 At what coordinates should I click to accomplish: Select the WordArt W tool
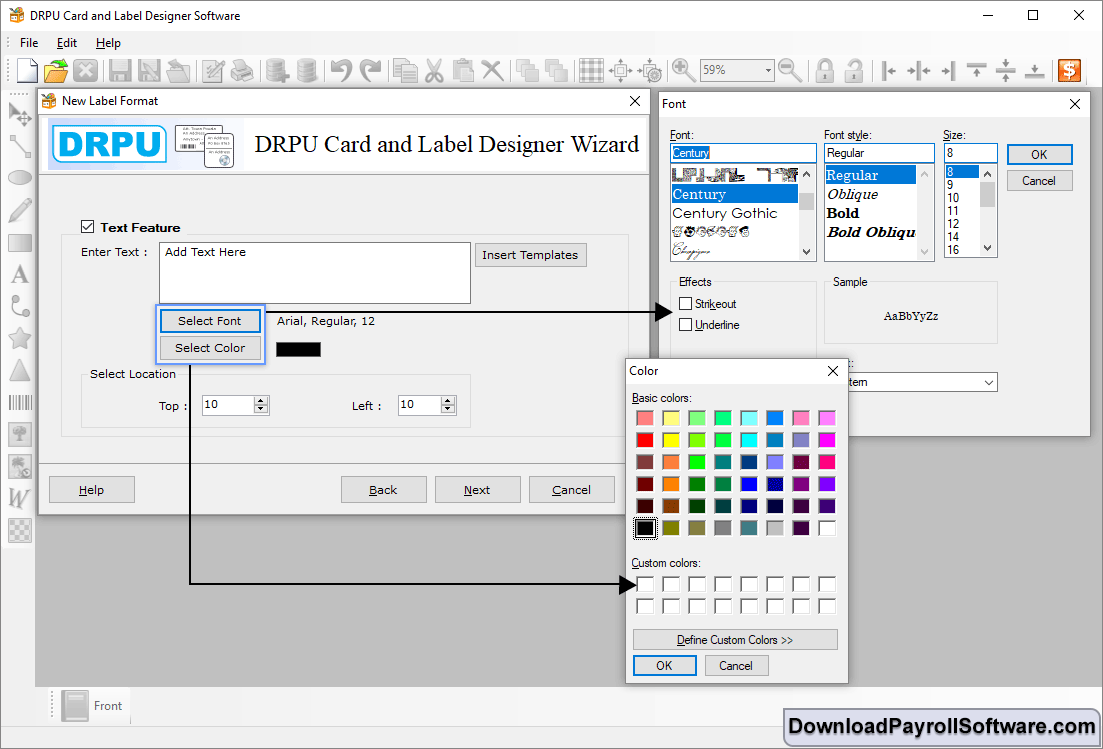click(18, 499)
